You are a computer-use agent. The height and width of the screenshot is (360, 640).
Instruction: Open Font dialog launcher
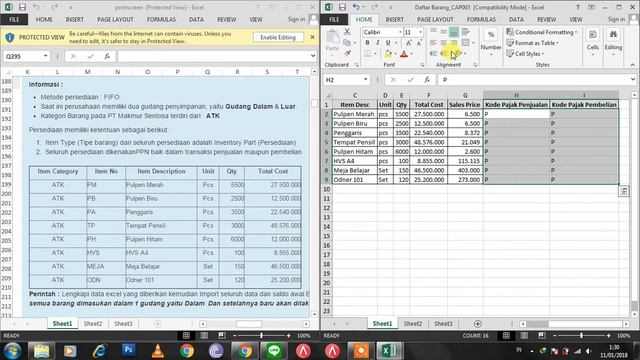[x=422, y=65]
